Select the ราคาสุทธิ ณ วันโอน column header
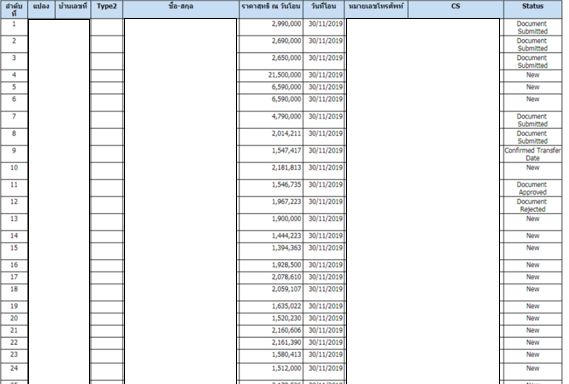Screen dimensions: 569x384 pyautogui.click(x=271, y=9)
